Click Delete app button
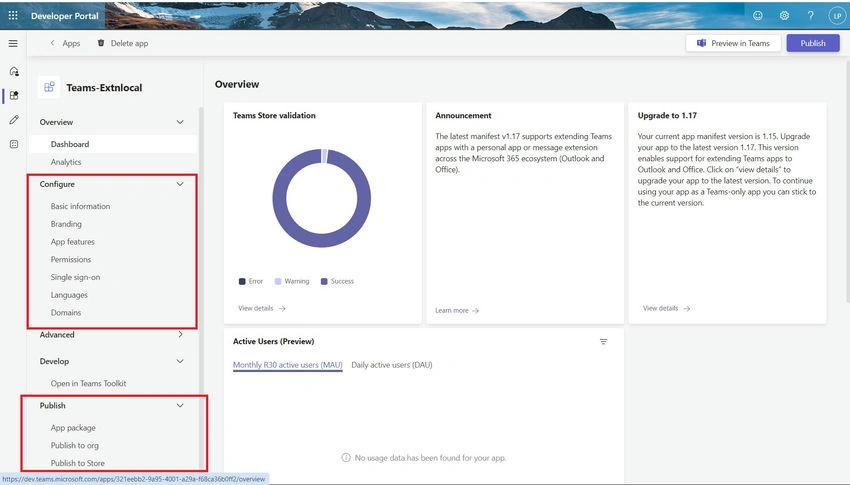 click(x=123, y=43)
